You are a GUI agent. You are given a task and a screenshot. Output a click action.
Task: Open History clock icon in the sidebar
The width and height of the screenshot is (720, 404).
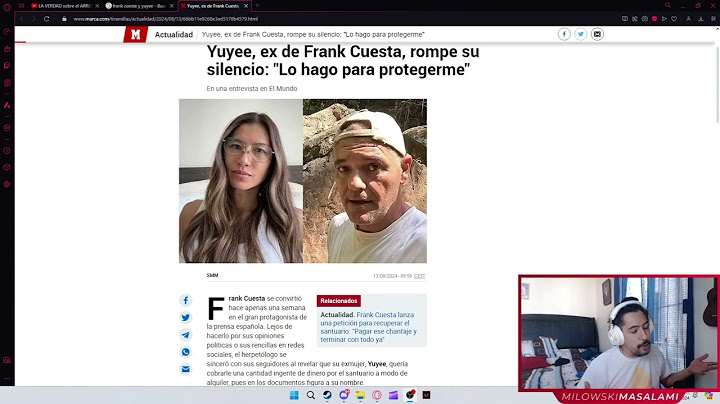[7, 151]
